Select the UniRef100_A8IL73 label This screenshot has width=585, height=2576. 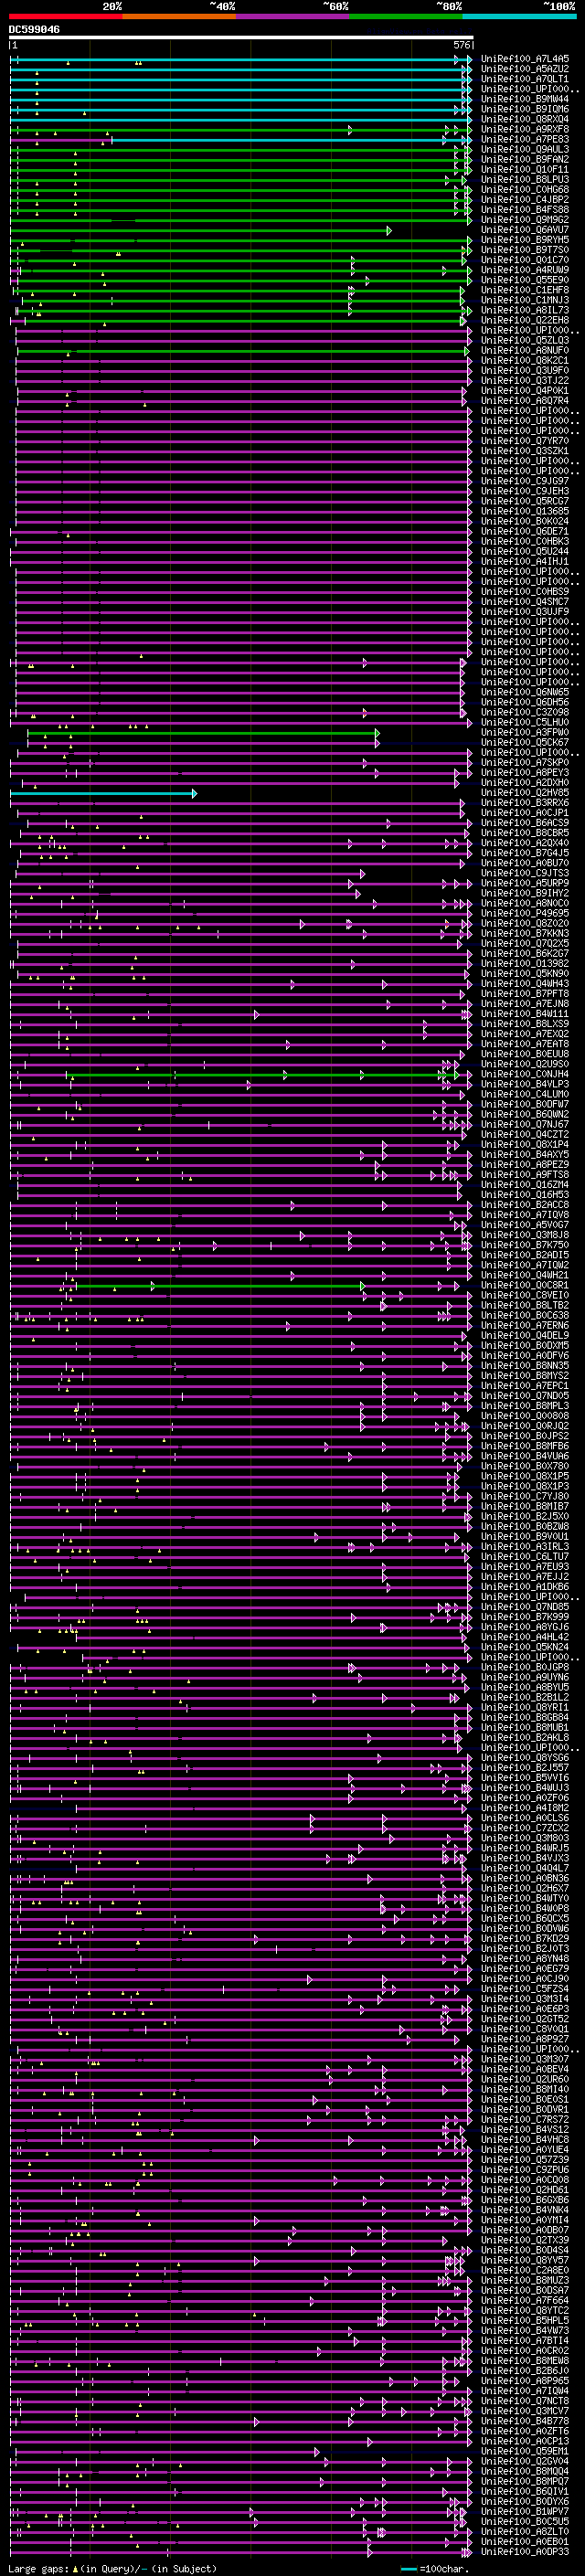point(524,310)
